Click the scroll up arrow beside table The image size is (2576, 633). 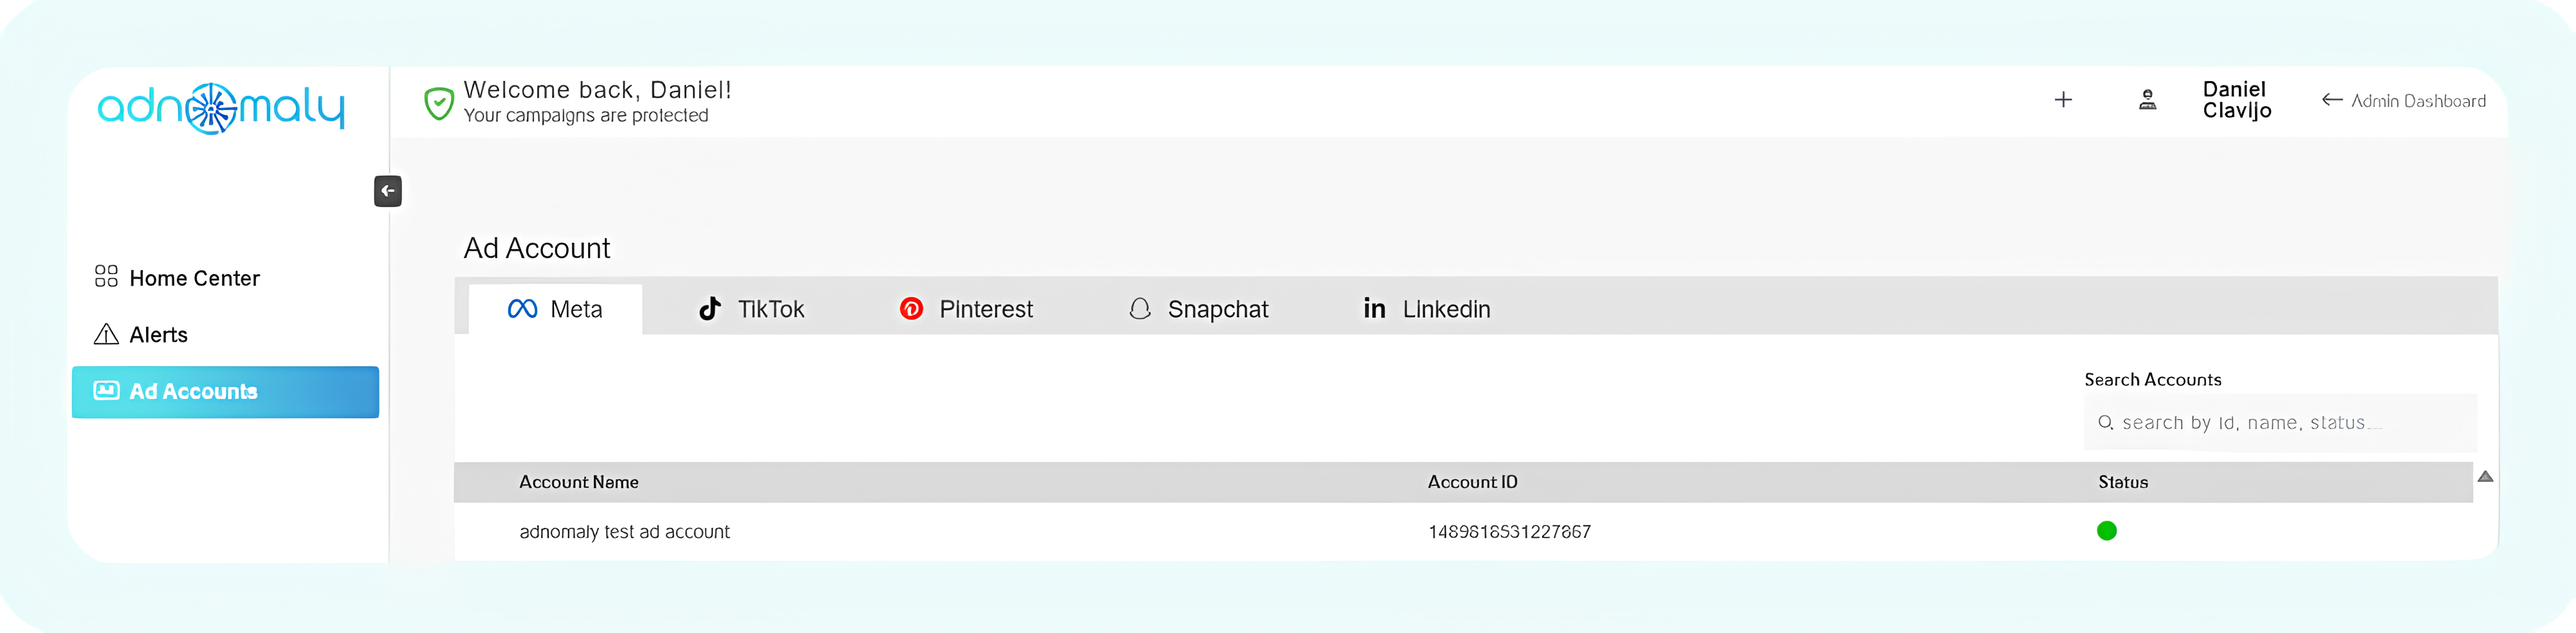[x=2485, y=477]
